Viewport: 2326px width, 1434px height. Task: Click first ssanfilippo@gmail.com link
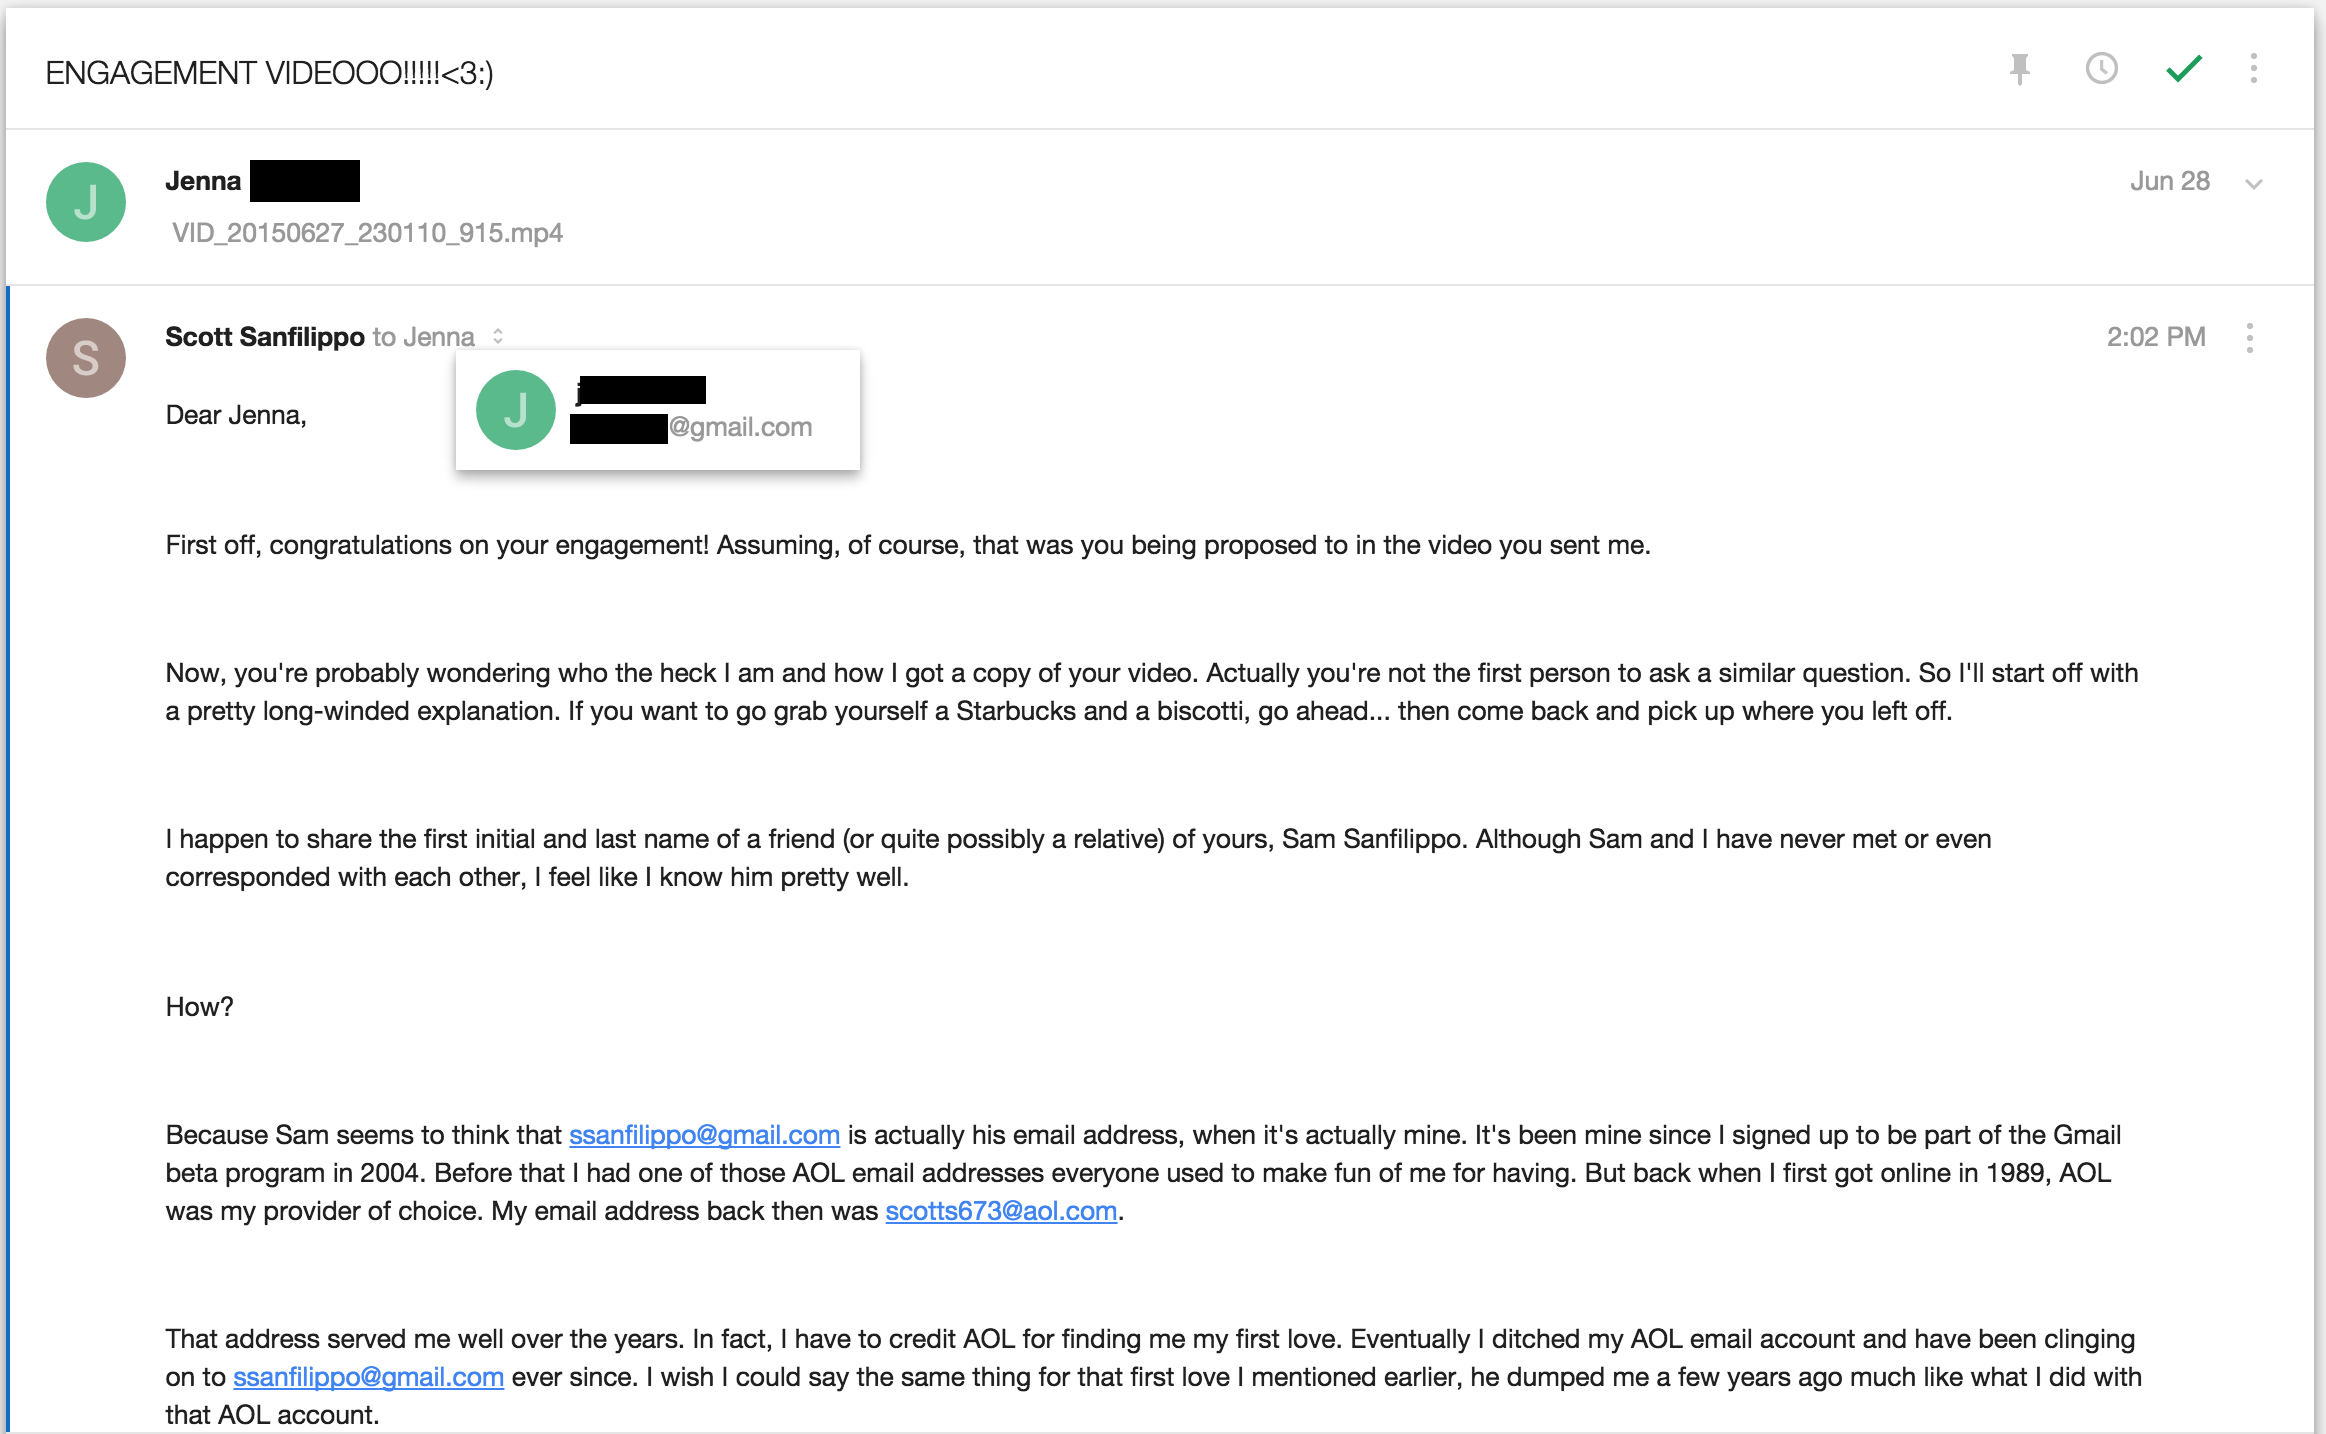tap(704, 1135)
